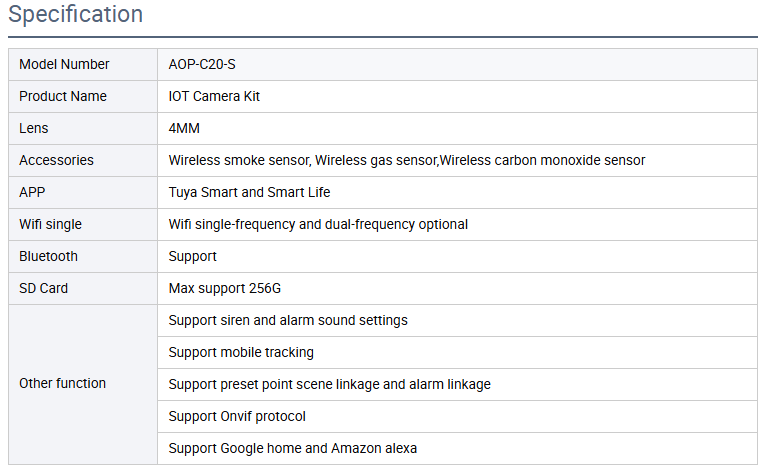Click the 4MM lens value

tap(185, 129)
